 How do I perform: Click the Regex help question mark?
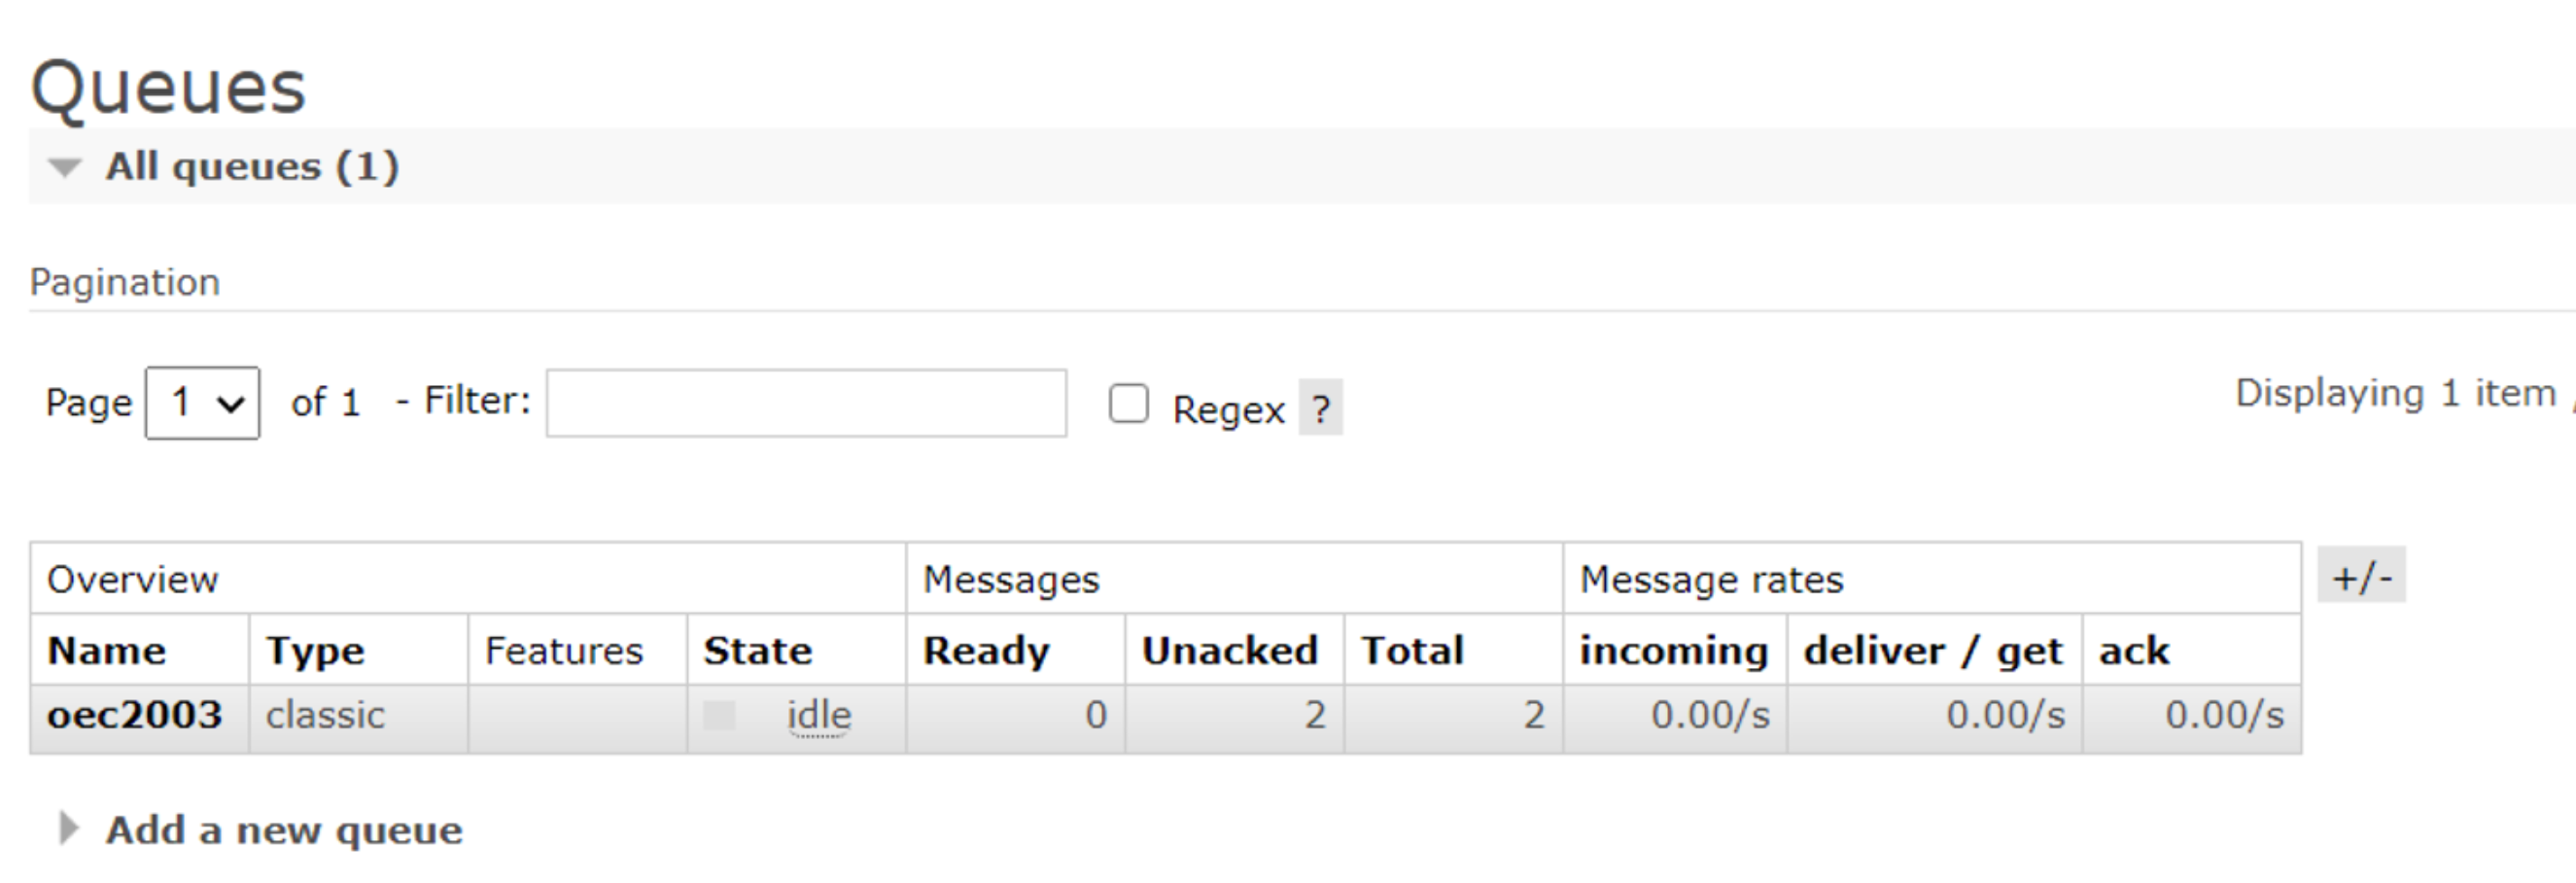pos(1320,408)
